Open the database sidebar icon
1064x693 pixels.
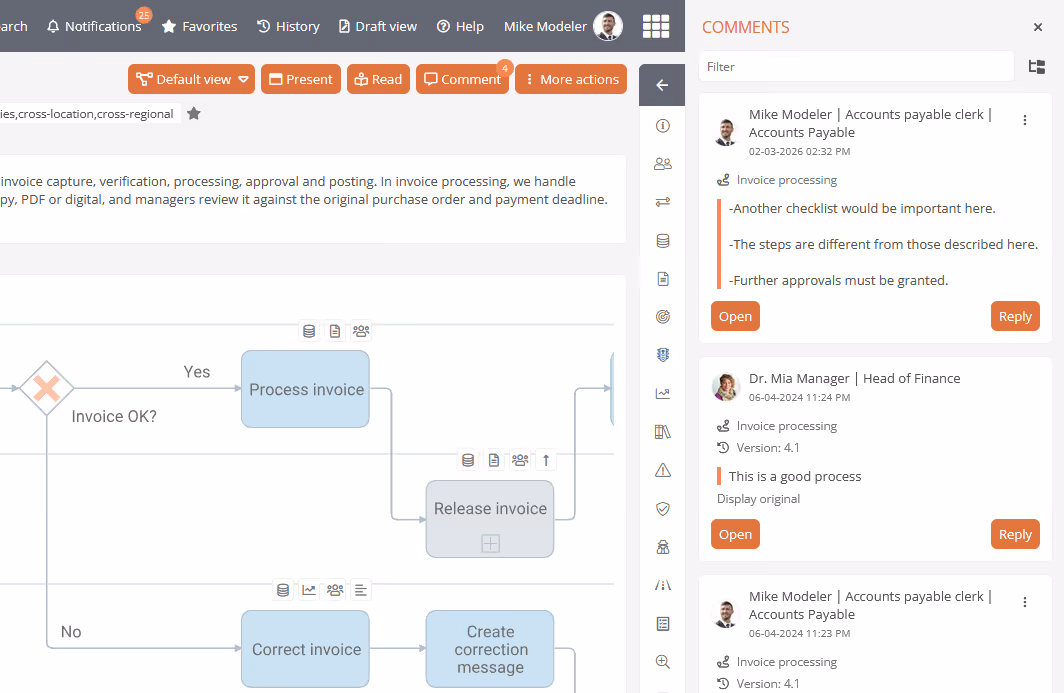(x=663, y=240)
